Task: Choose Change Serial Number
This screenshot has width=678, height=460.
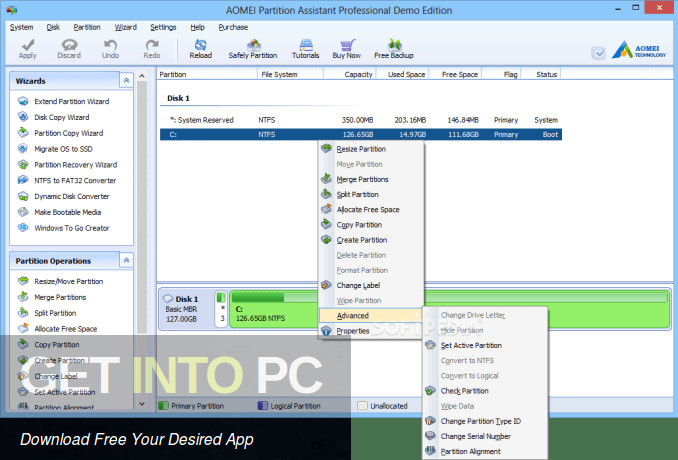Action: (x=485, y=436)
